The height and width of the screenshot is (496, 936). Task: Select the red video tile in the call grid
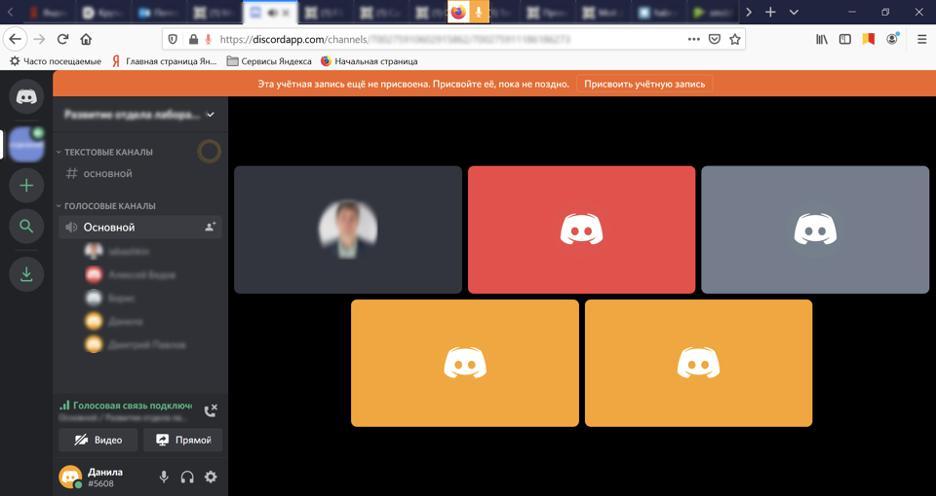pyautogui.click(x=581, y=230)
